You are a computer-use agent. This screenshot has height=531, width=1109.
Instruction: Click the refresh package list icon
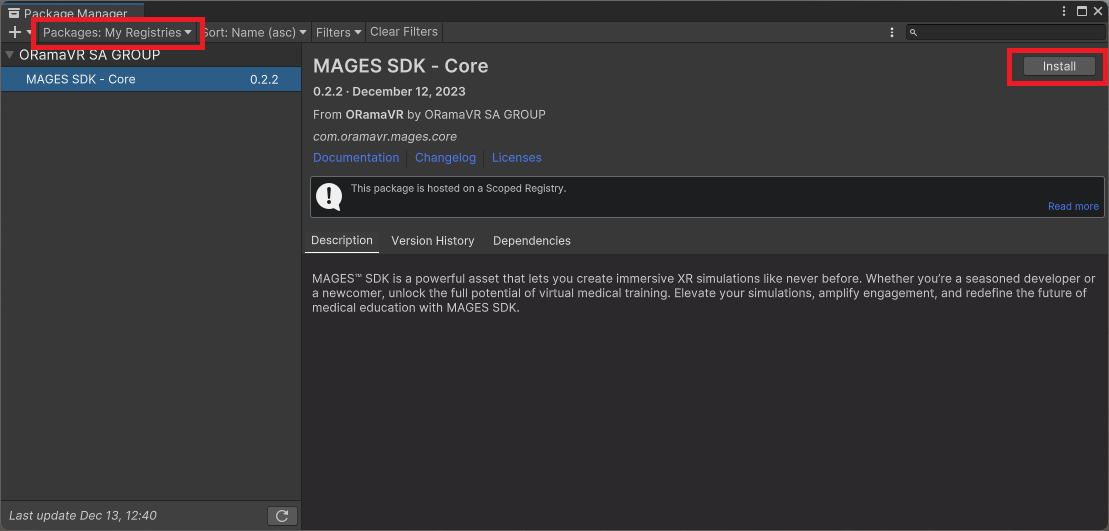[282, 516]
